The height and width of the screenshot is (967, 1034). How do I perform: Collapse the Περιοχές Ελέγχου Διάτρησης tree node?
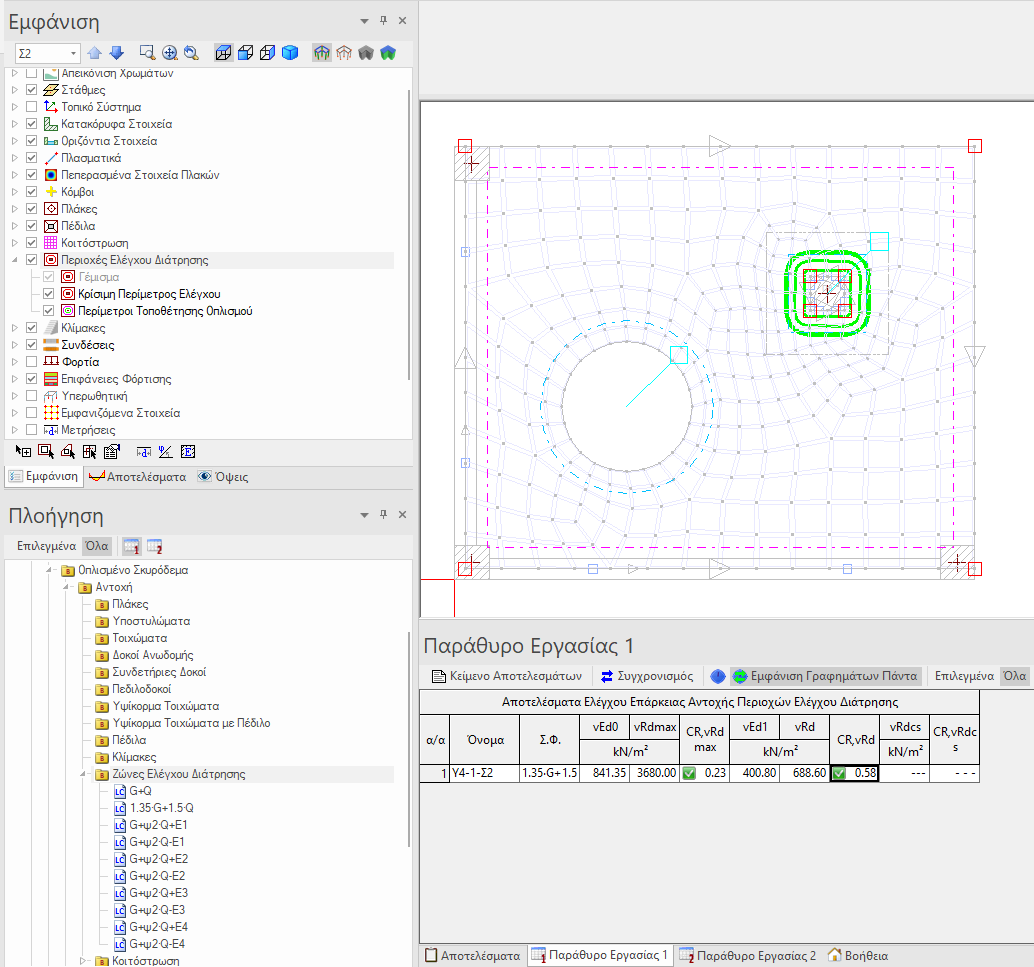point(14,260)
